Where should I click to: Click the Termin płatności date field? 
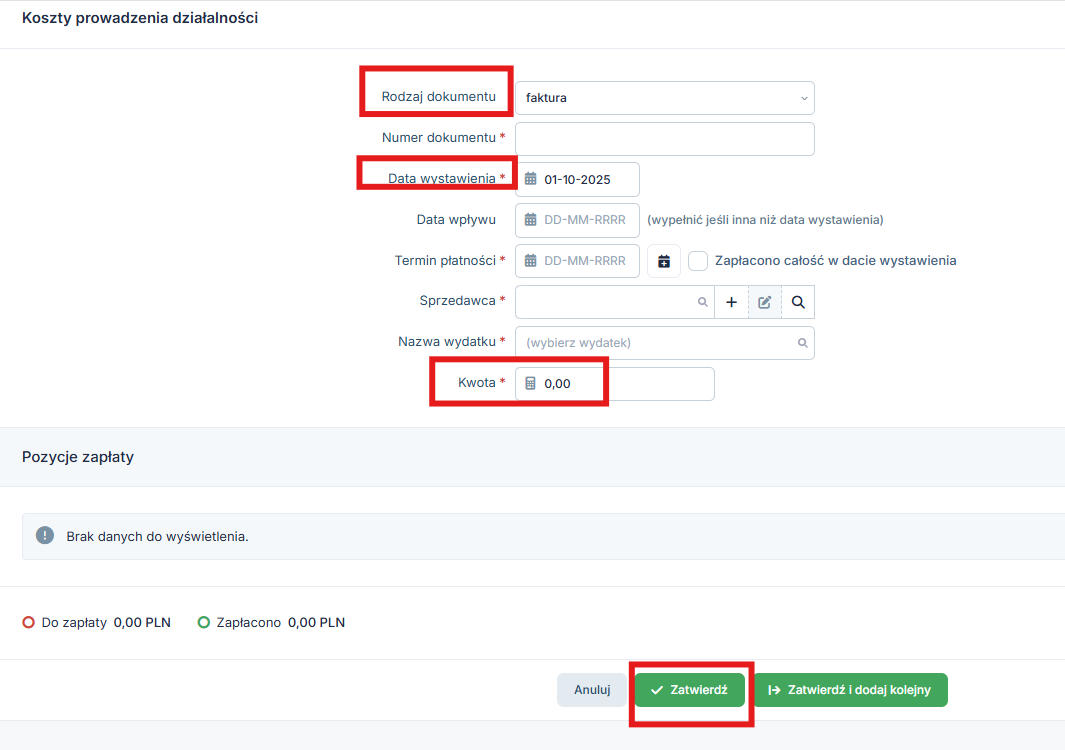[x=585, y=261]
